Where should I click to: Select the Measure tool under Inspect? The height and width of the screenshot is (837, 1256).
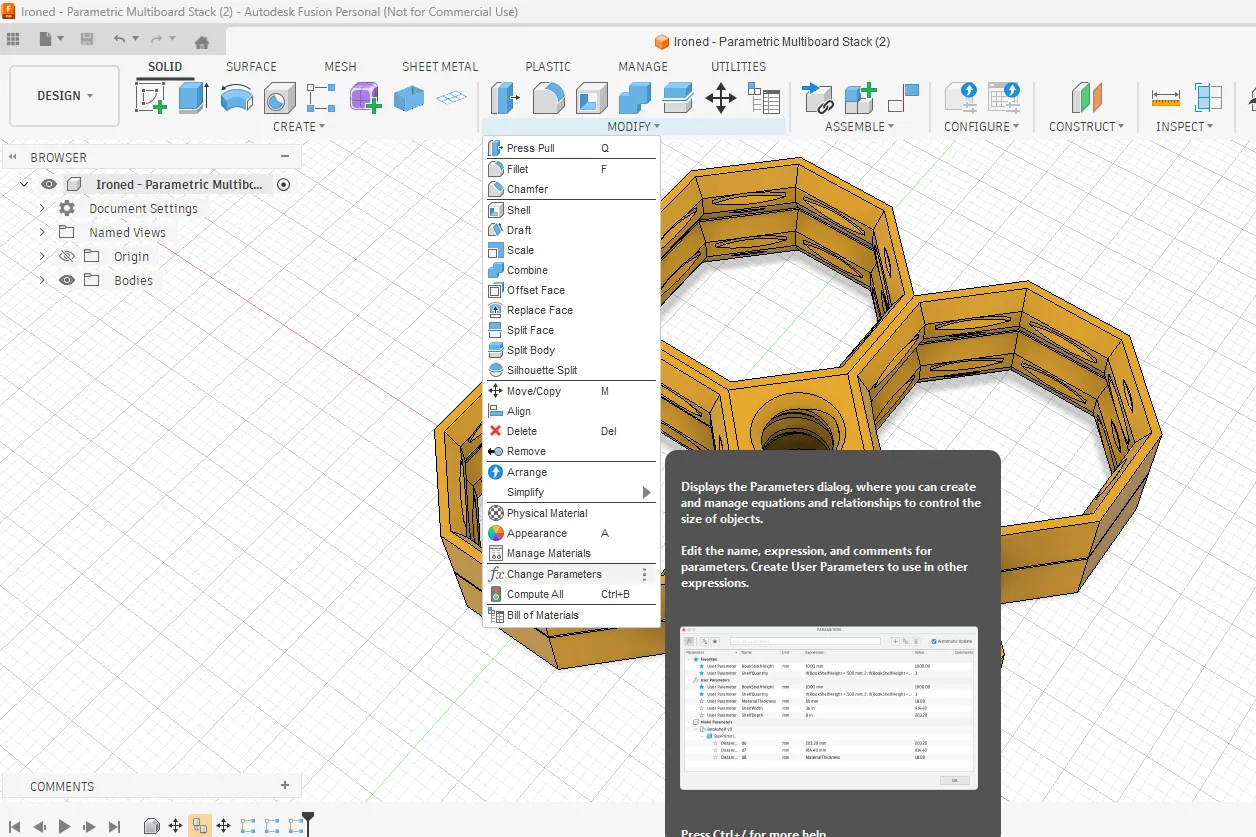(x=1165, y=98)
